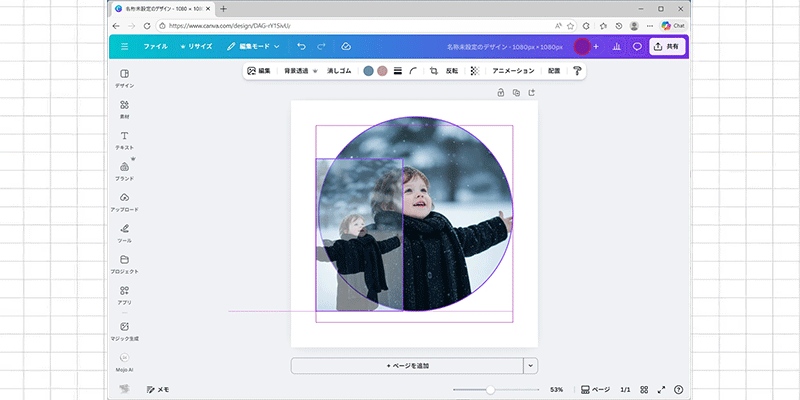Image resolution: width=800 pixels, height=400 pixels.
Task: Open the 素材 elements panel
Action: click(124, 109)
